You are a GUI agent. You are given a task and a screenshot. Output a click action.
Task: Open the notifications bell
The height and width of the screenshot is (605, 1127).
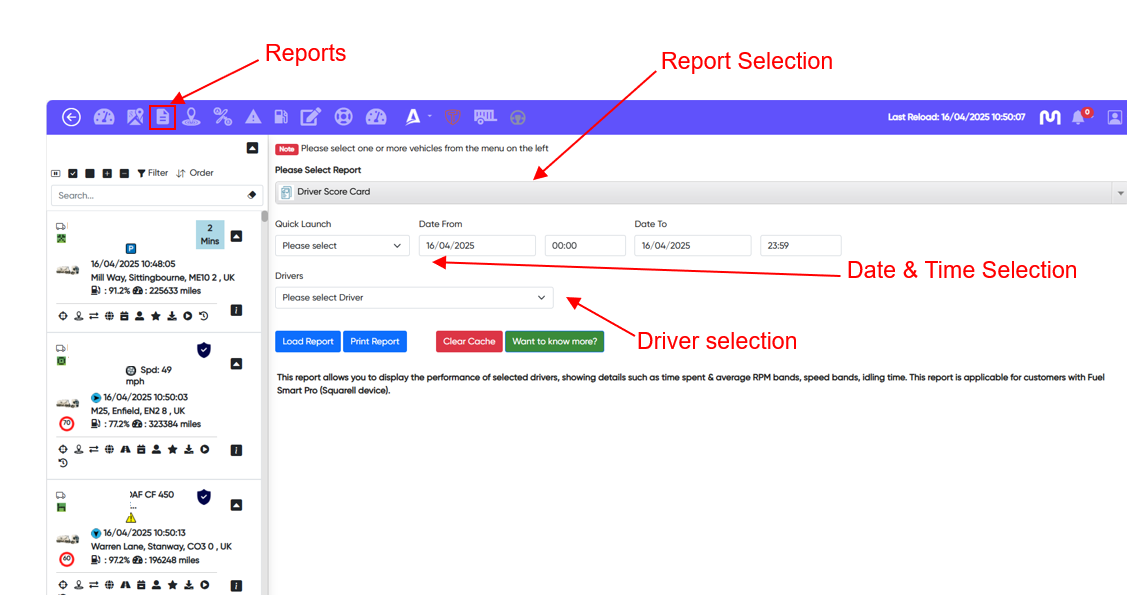pos(1078,117)
